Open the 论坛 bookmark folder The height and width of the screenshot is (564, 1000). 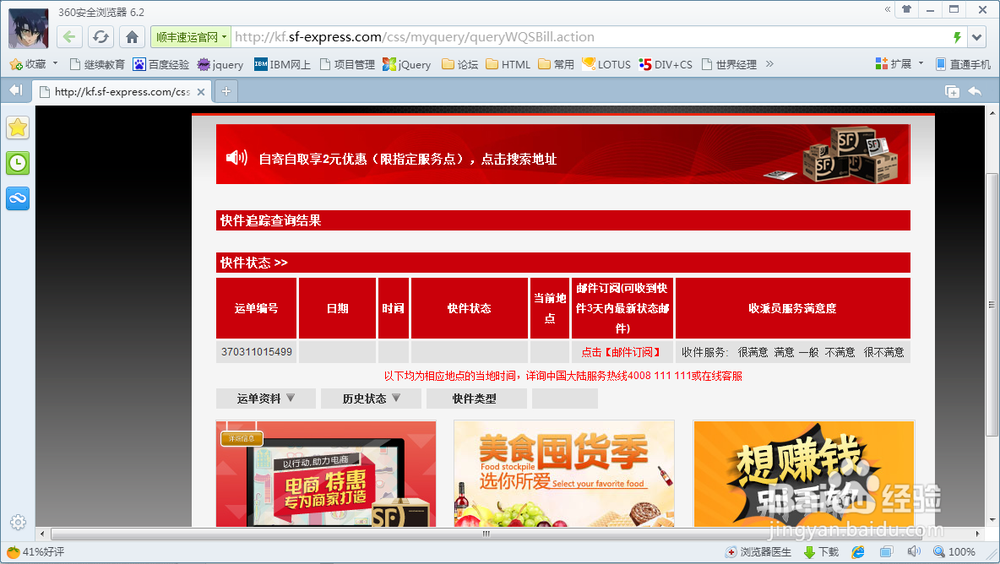point(460,64)
